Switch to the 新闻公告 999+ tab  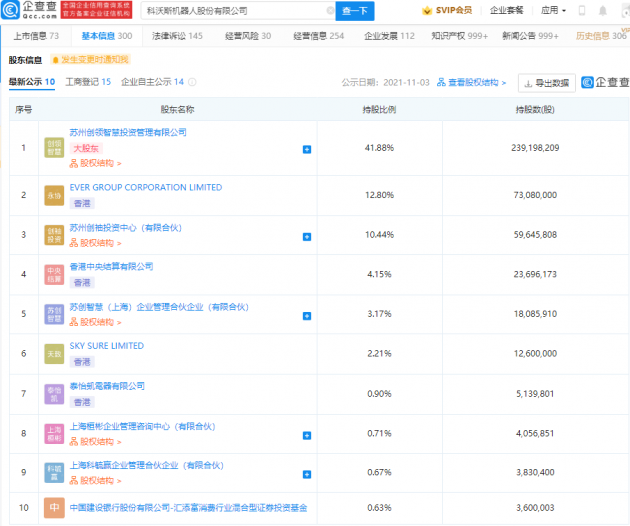point(530,36)
